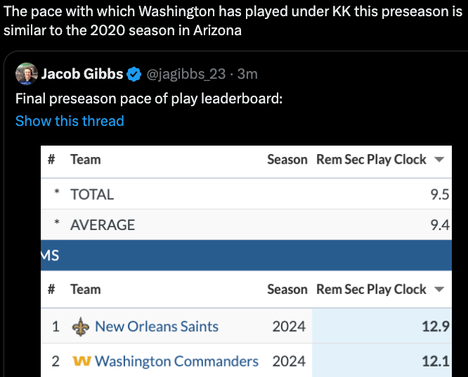Click the upper Team column header
Viewport: 468px width, 377px height.
pyautogui.click(x=85, y=160)
